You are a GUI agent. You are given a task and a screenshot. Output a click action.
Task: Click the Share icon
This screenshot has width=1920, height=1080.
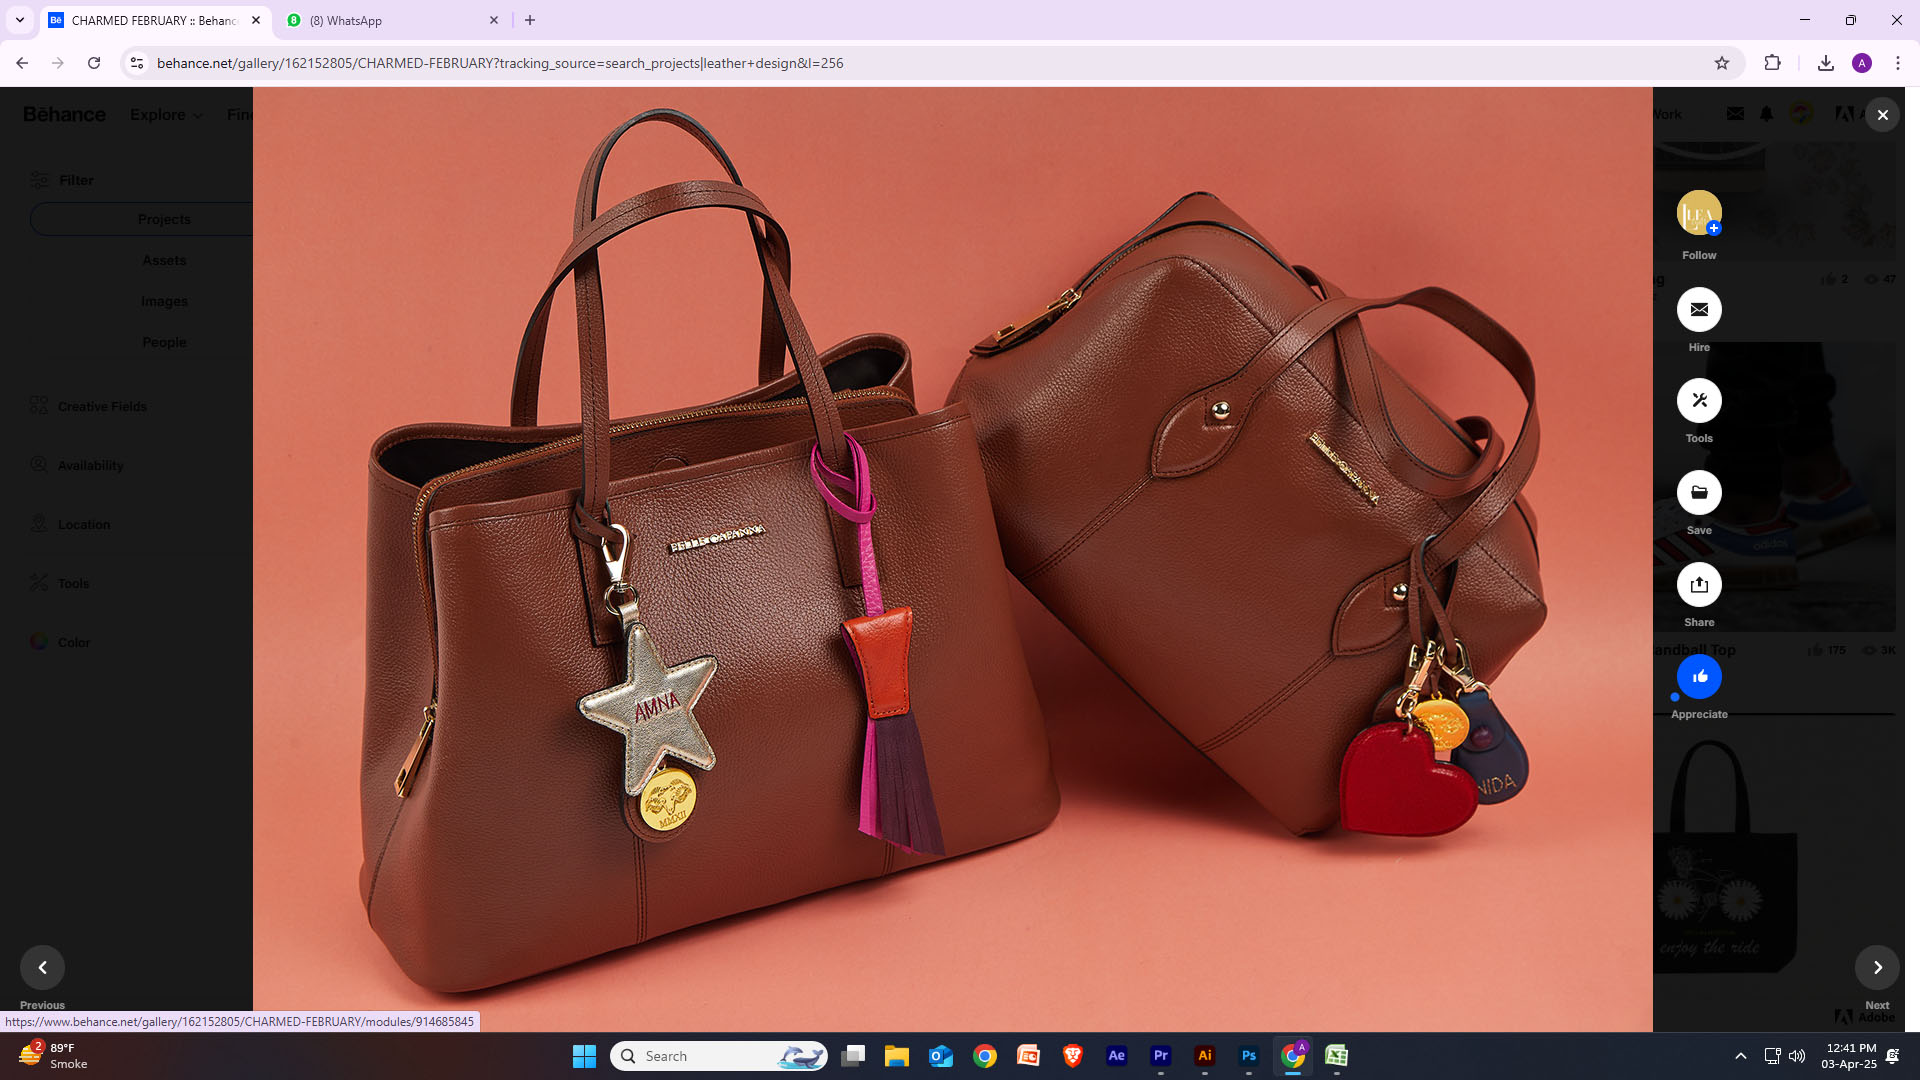pyautogui.click(x=1699, y=585)
